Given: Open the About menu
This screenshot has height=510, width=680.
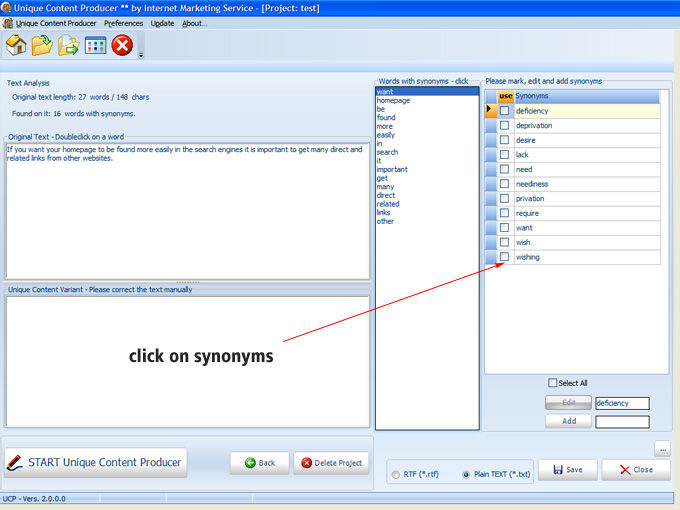Looking at the screenshot, I should (x=194, y=23).
